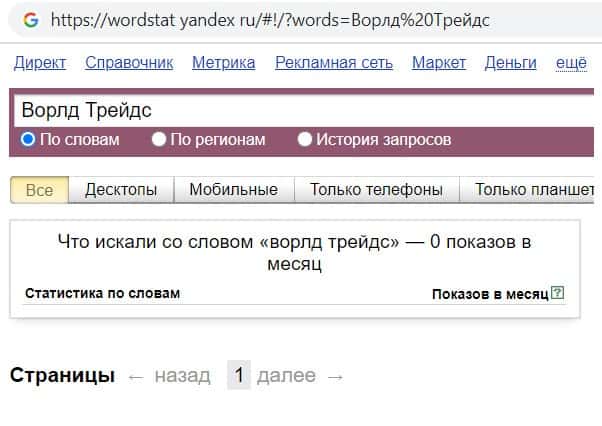Screen dimensions: 602x426
Task: Select the История запросов radio button
Action: click(304, 139)
